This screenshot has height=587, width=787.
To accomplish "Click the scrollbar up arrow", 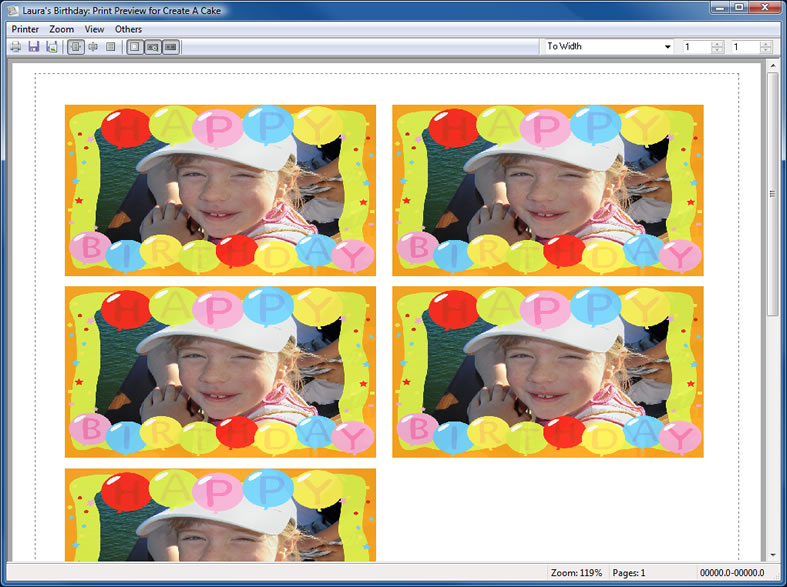I will tap(772, 66).
